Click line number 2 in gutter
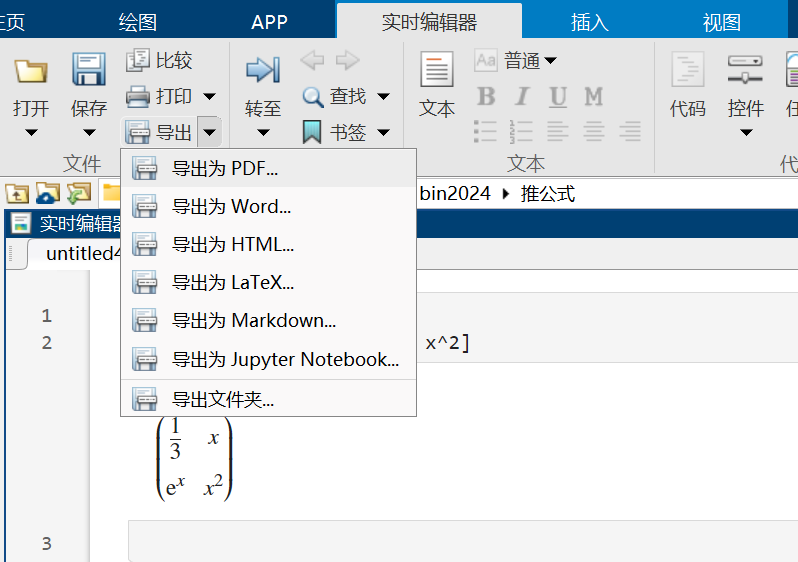Screen dimensions: 798x562 coord(46,343)
